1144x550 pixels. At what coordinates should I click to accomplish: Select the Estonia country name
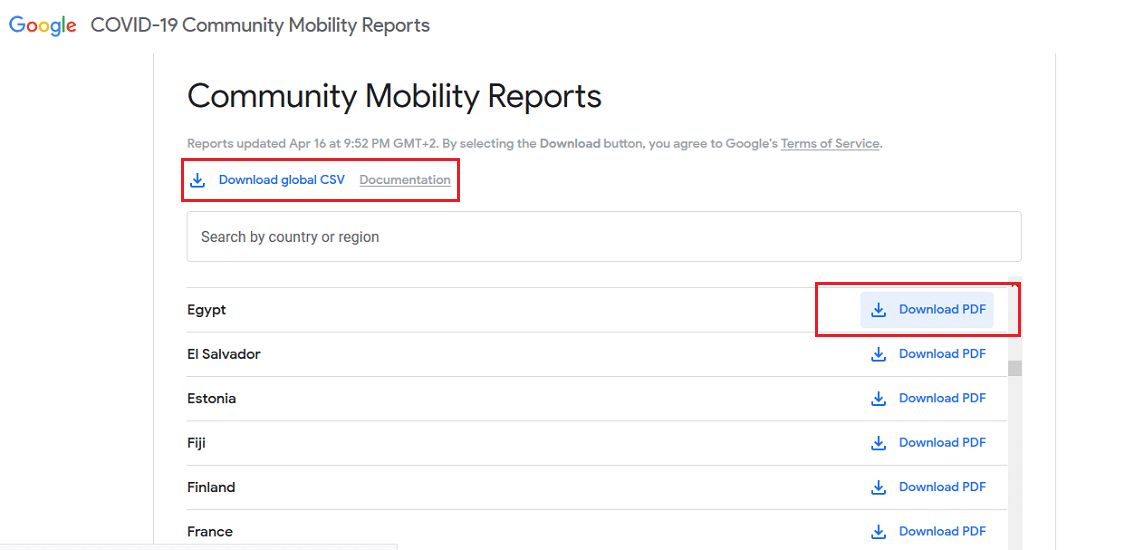coord(212,399)
